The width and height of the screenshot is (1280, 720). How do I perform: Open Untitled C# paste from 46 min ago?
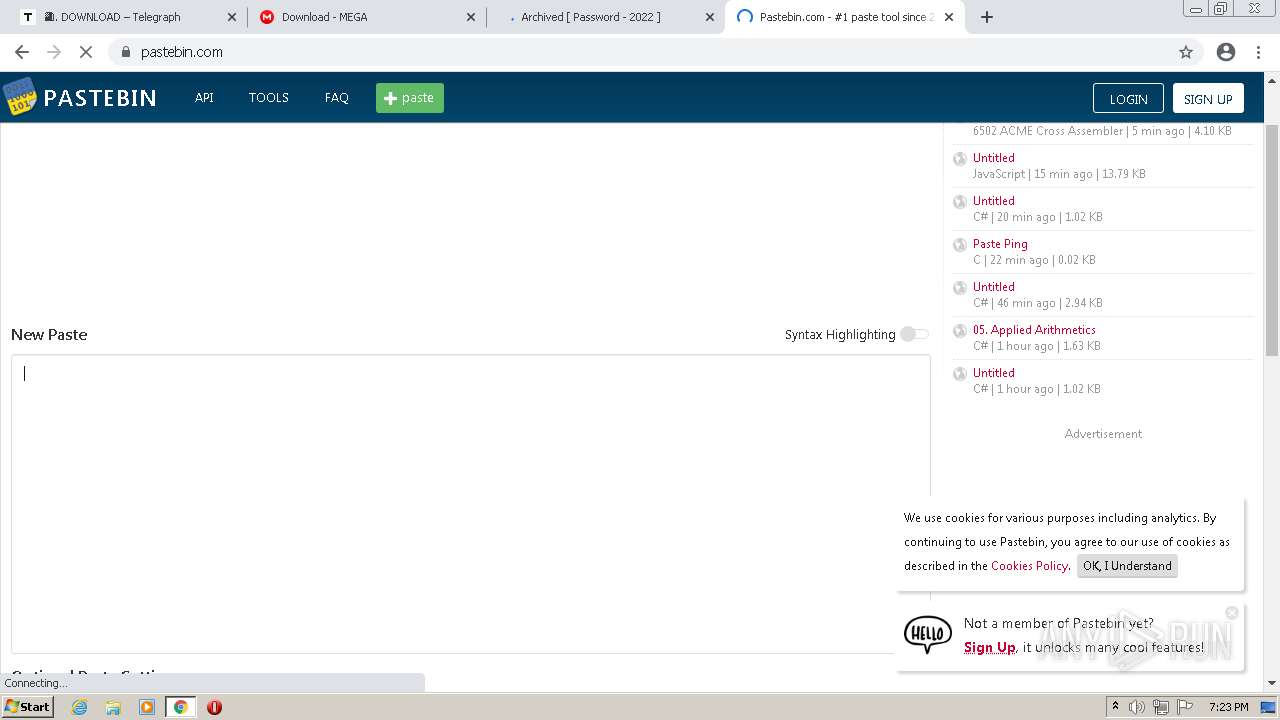tap(994, 287)
